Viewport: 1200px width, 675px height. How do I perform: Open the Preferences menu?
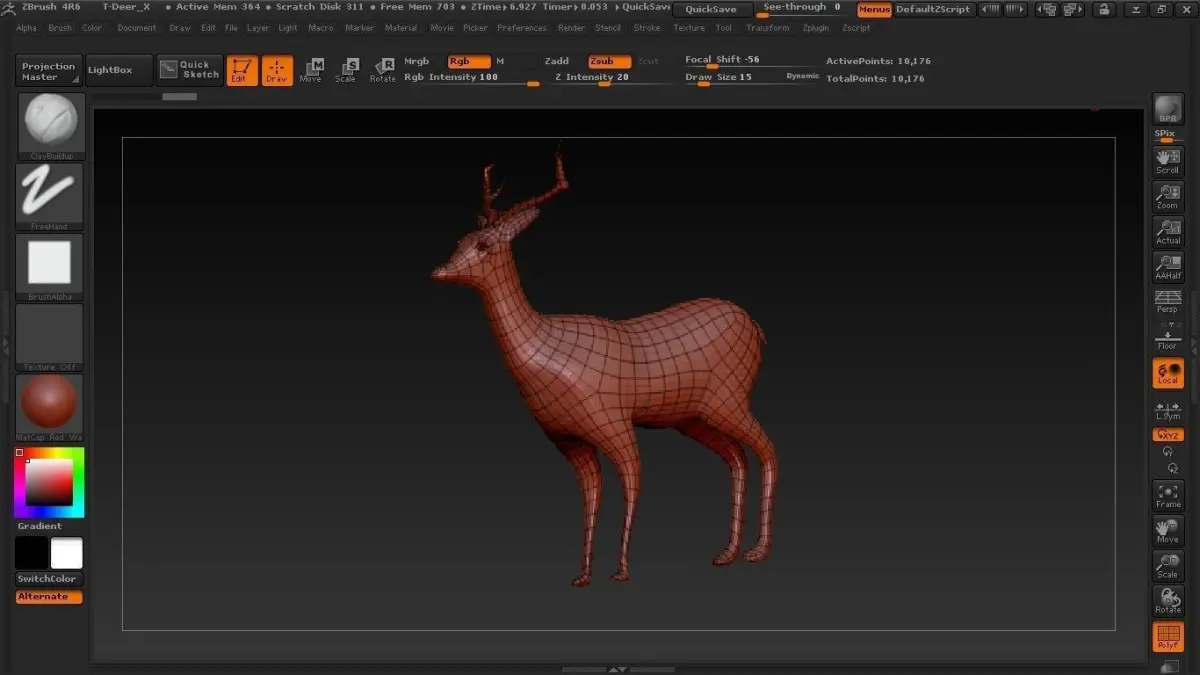pos(522,28)
